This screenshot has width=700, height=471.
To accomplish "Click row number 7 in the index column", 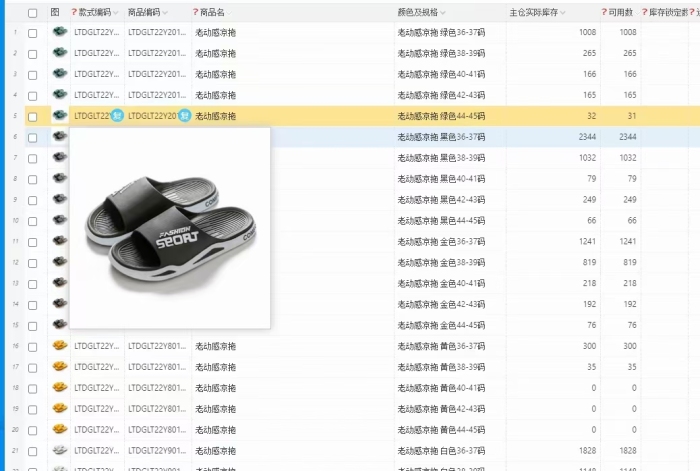I will [16, 158].
